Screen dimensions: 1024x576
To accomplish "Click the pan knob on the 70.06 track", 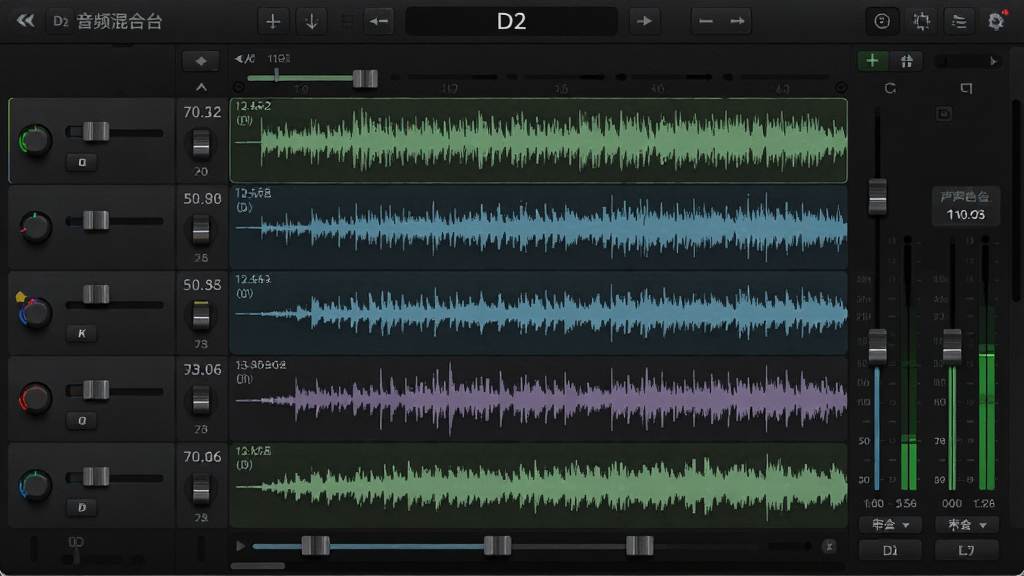I will coord(35,485).
